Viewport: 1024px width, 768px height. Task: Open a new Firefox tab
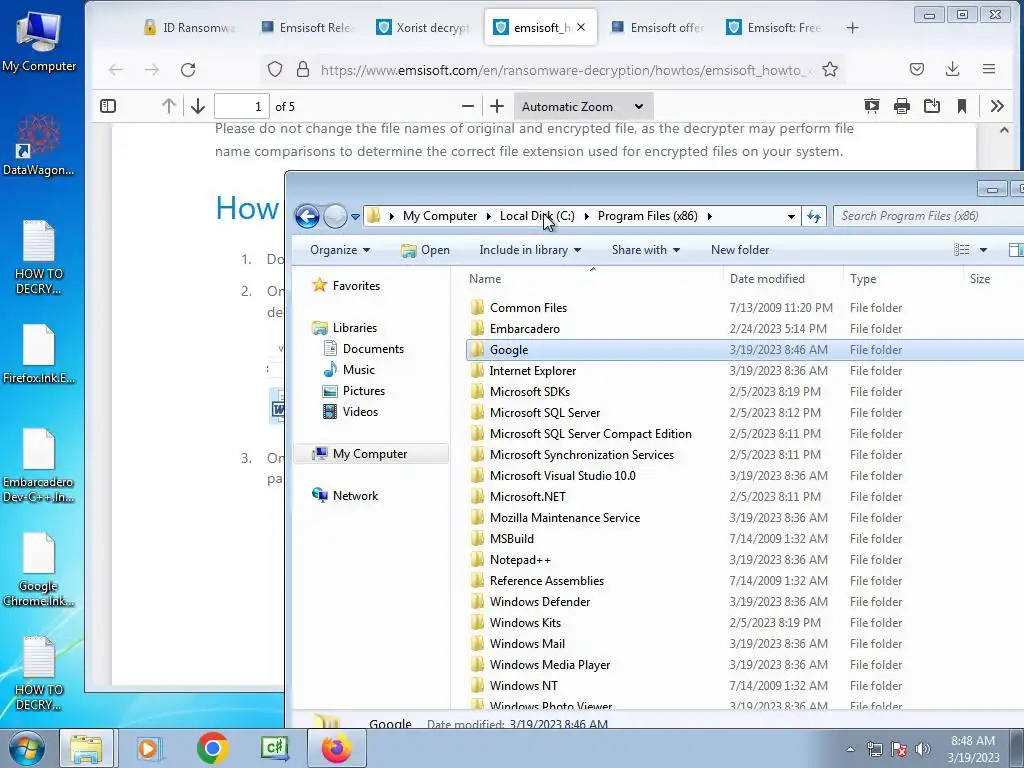tap(852, 28)
